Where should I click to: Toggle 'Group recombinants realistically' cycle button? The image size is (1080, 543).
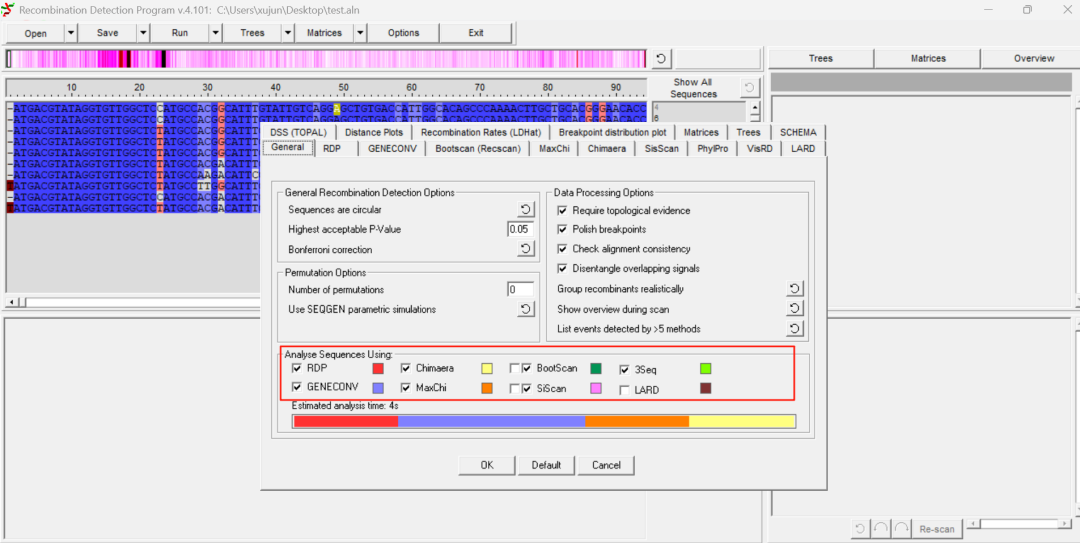(x=795, y=289)
